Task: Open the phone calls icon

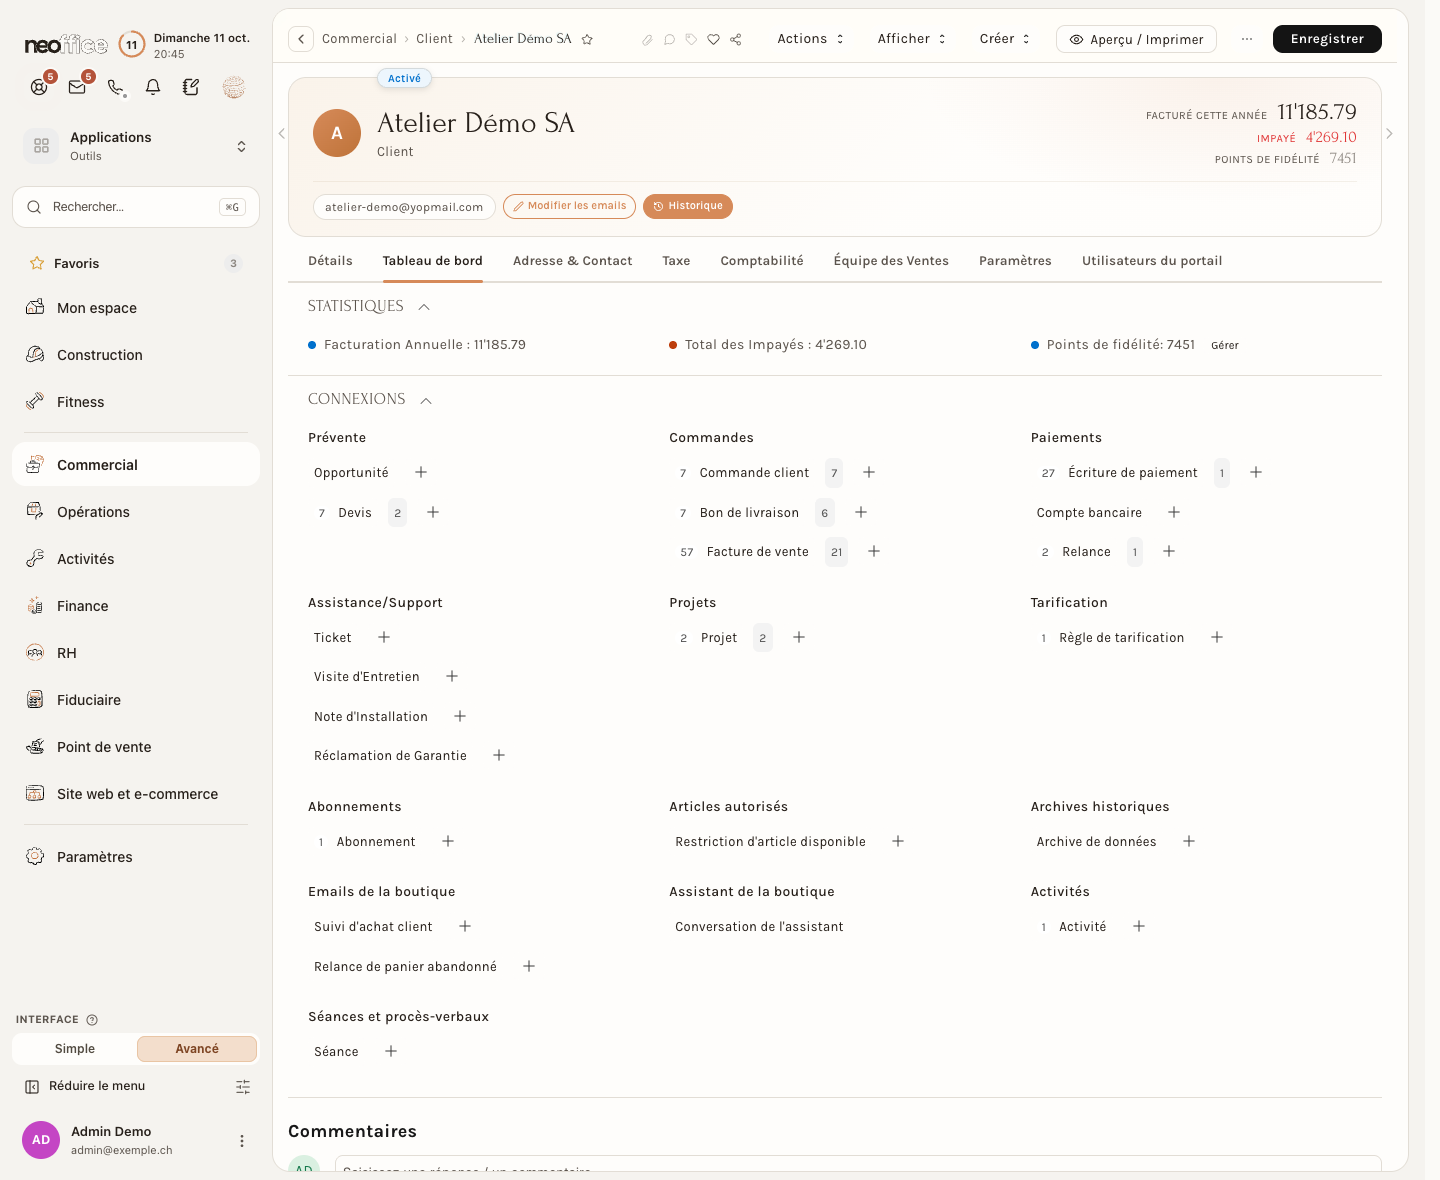Action: (116, 87)
